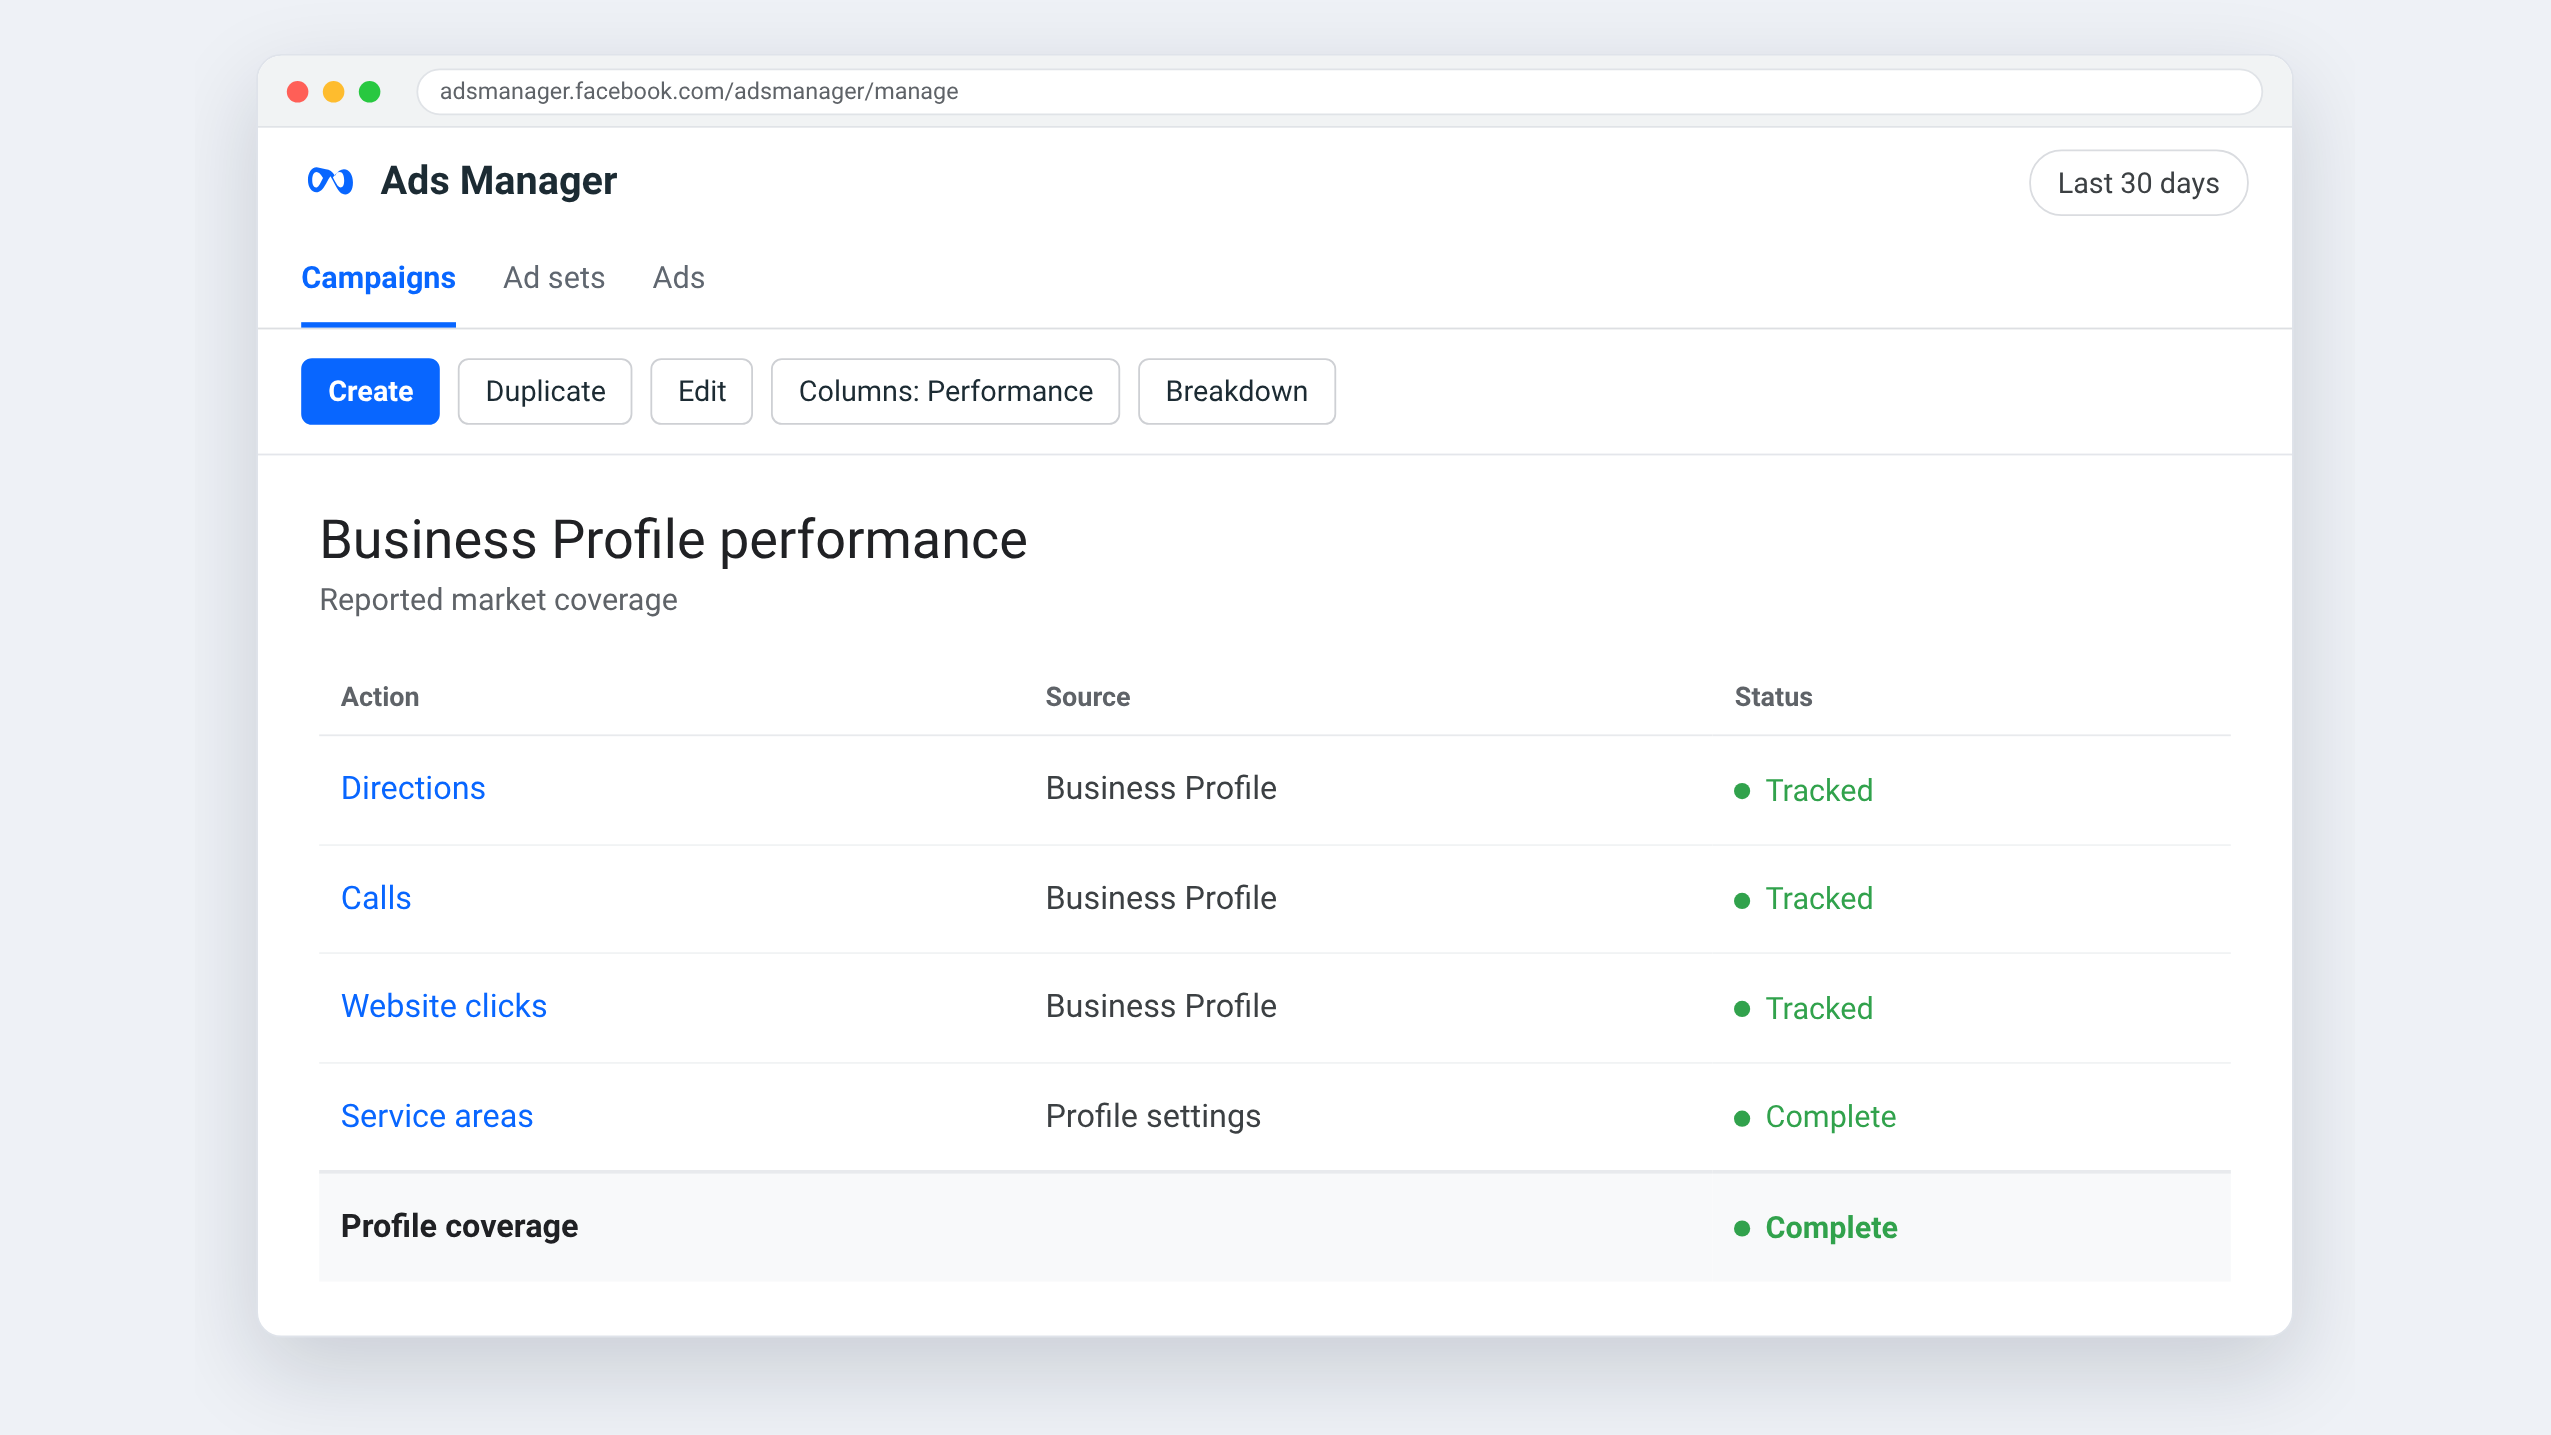The image size is (2551, 1435).
Task: Minimize the window with the yellow button
Action: pyautogui.click(x=333, y=92)
